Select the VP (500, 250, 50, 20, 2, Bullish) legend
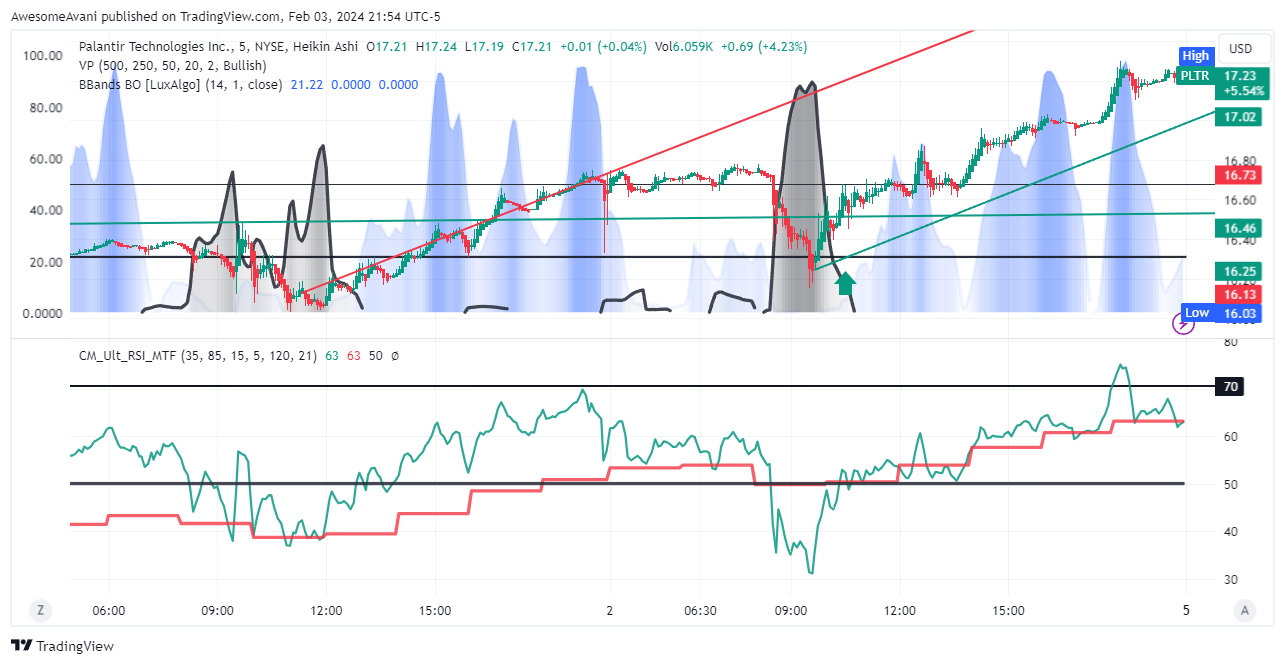Screen dimensions: 1285x665 point(172,65)
